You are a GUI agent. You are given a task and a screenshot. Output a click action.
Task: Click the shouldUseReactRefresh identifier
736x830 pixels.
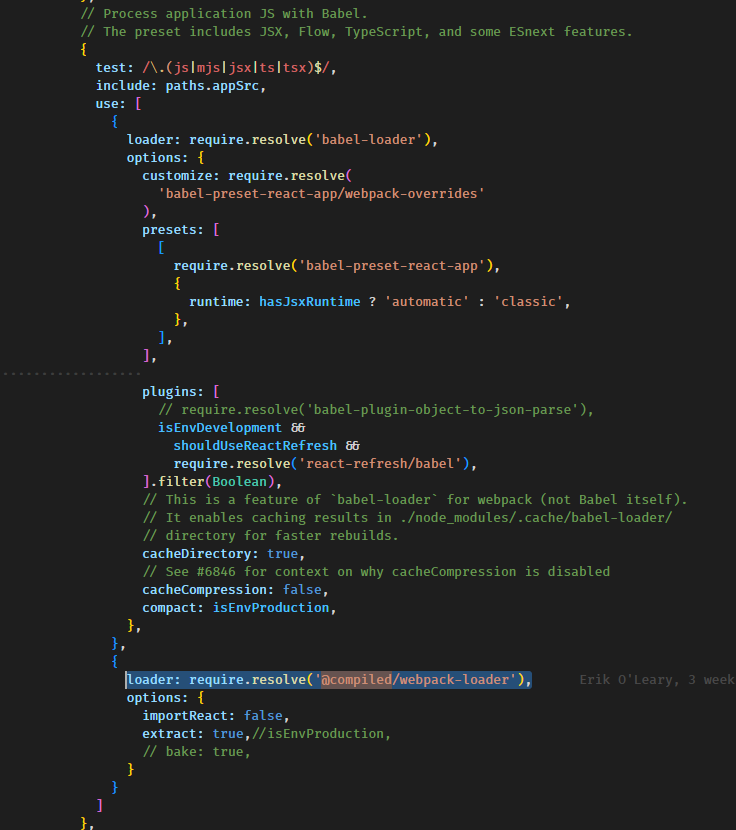(x=255, y=446)
